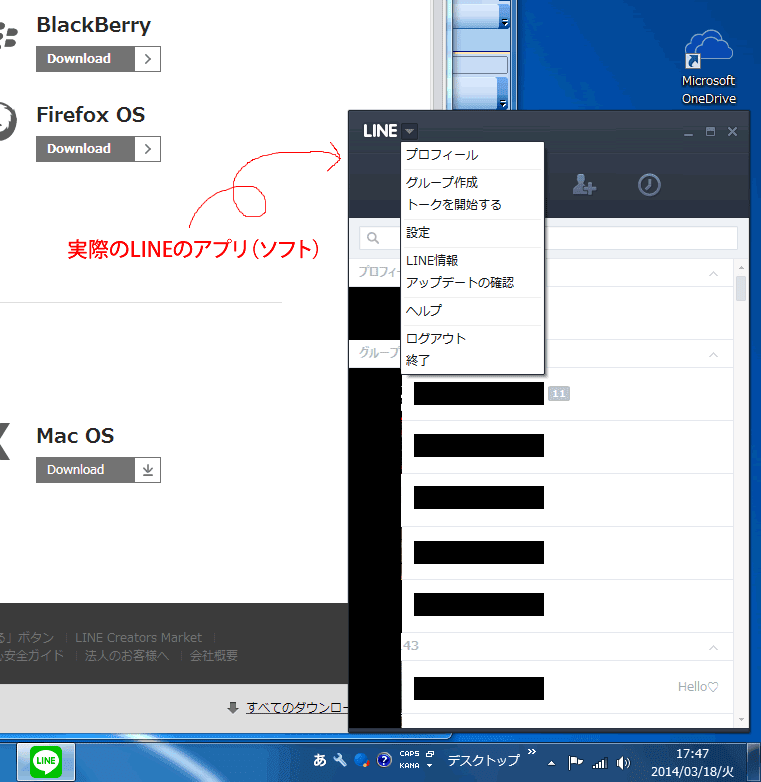Collapse the プロフィール section chevron

pos(714,274)
